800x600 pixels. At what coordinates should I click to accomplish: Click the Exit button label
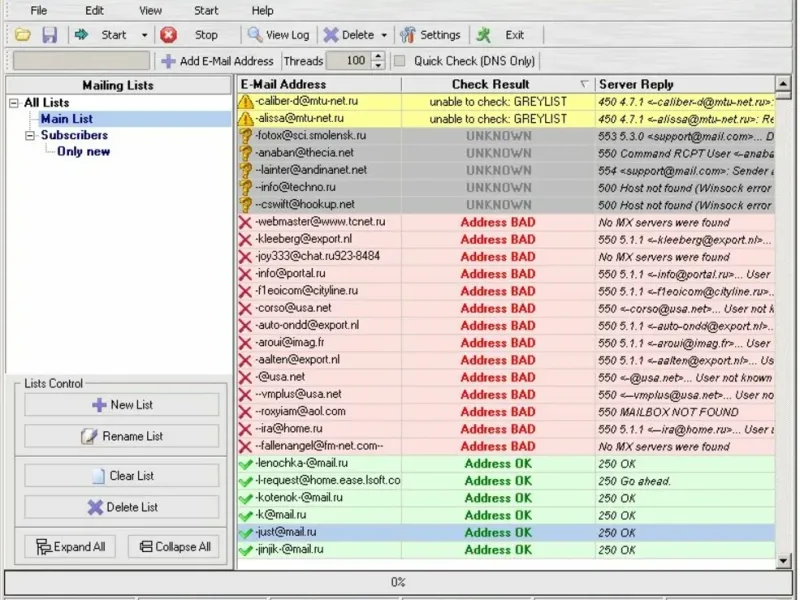click(x=514, y=35)
